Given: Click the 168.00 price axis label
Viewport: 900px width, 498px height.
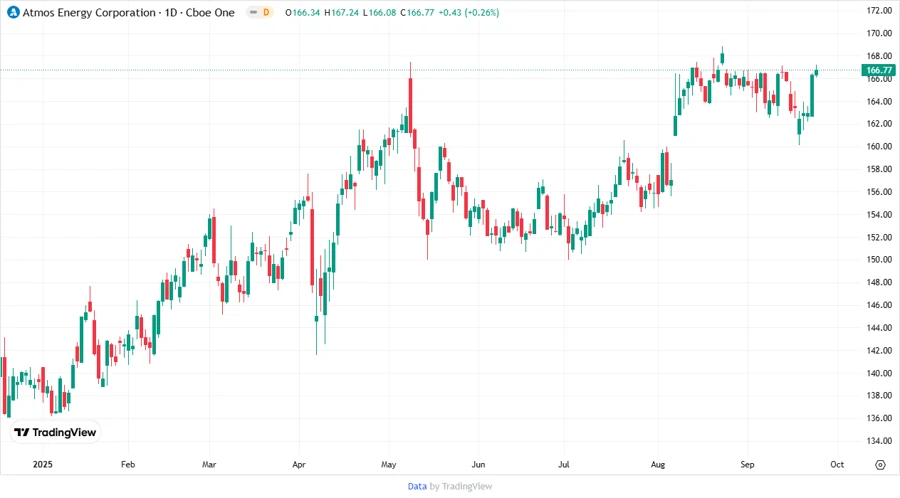Looking at the screenshot, I should pos(879,56).
